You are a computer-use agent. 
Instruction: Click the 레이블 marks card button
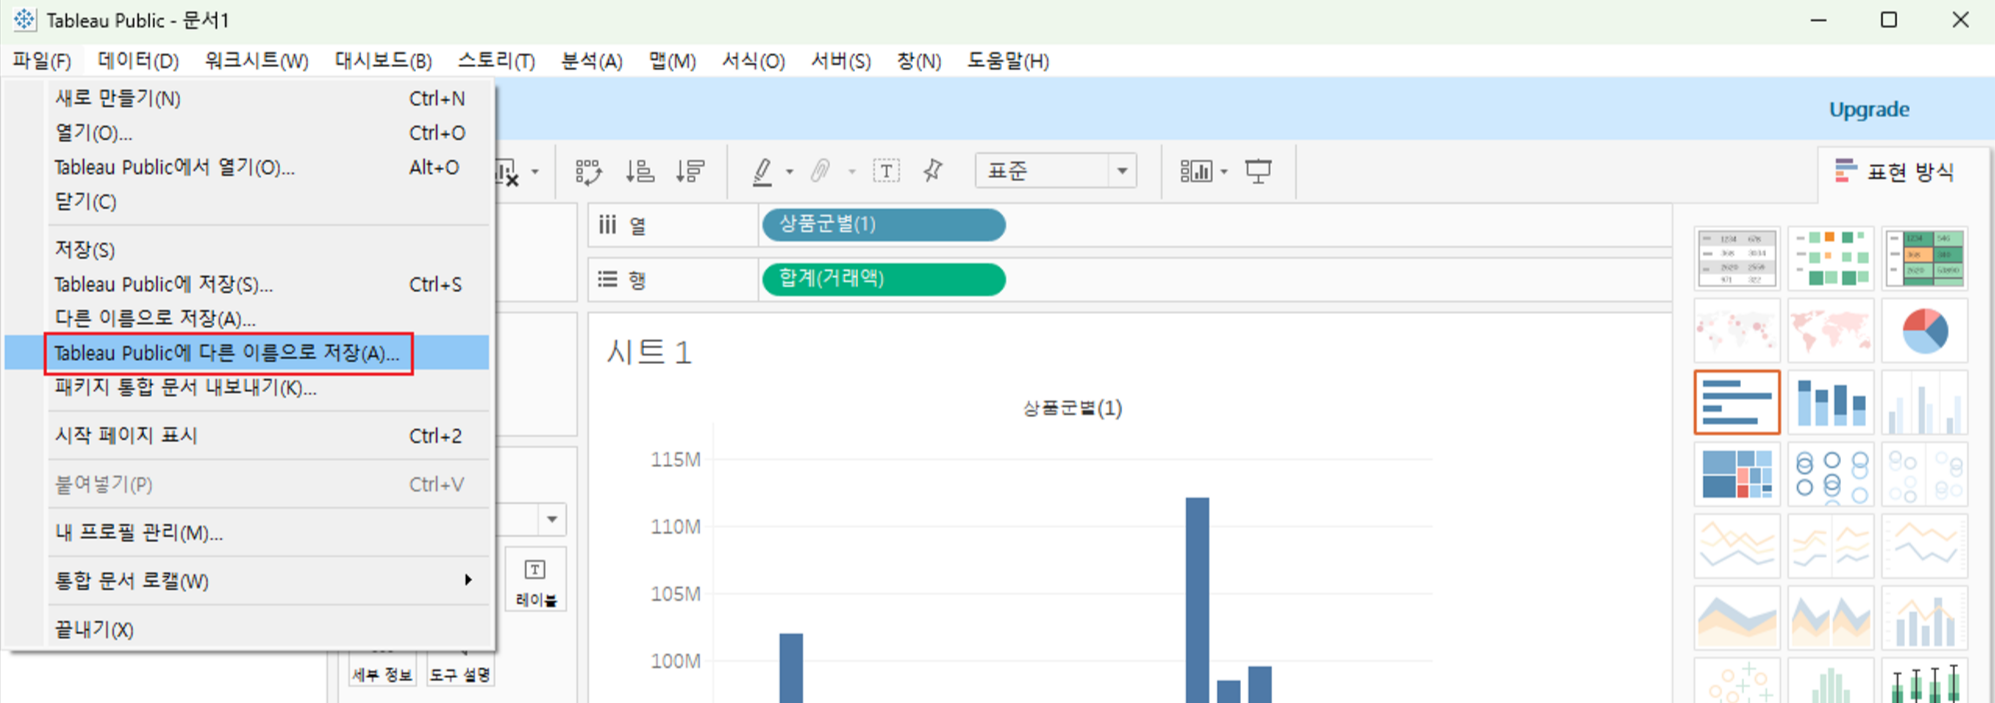click(x=536, y=581)
